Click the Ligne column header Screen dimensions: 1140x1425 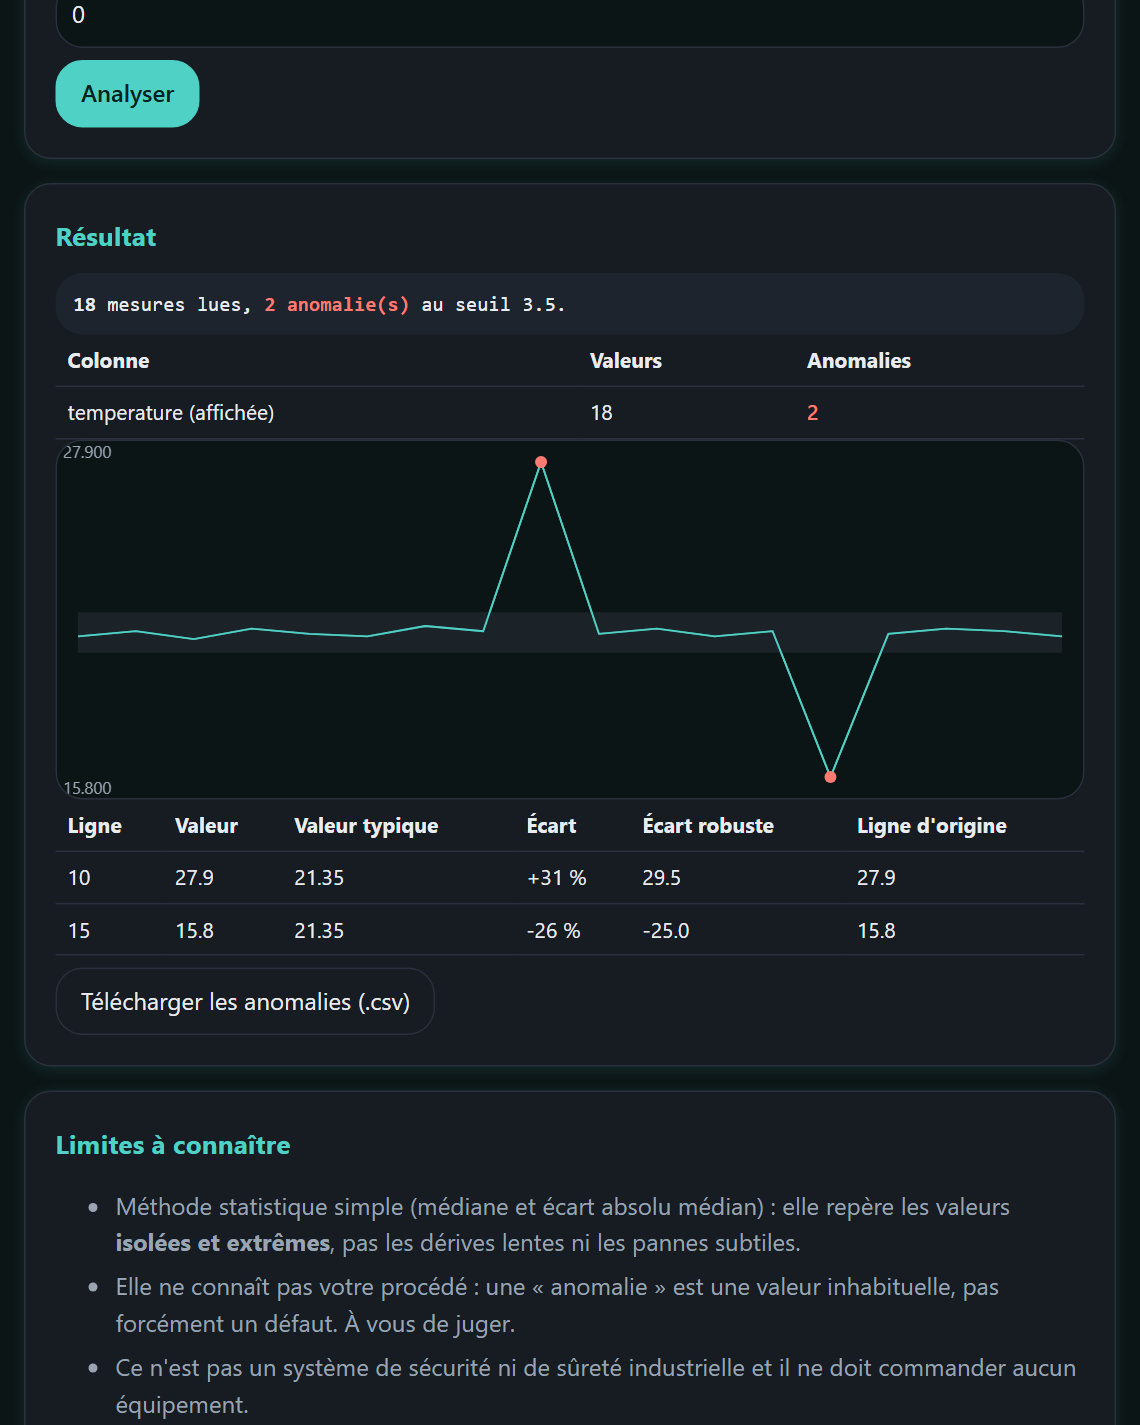click(x=94, y=826)
